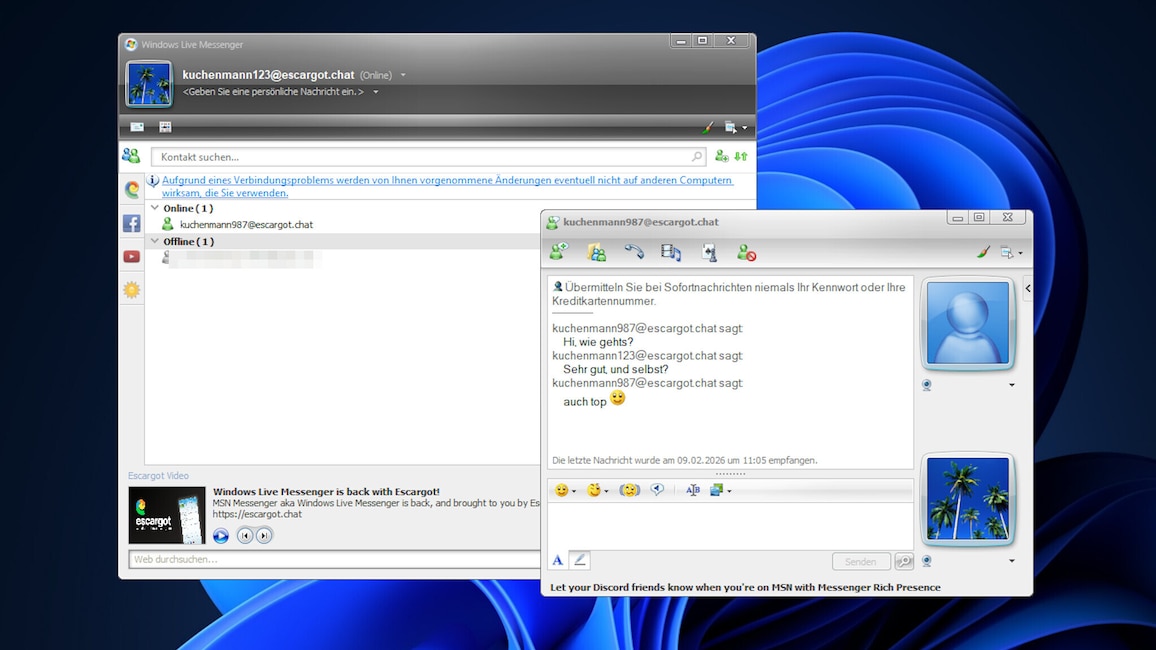The image size is (1156, 650).
Task: Open the emoticon smiley picker
Action: click(565, 490)
